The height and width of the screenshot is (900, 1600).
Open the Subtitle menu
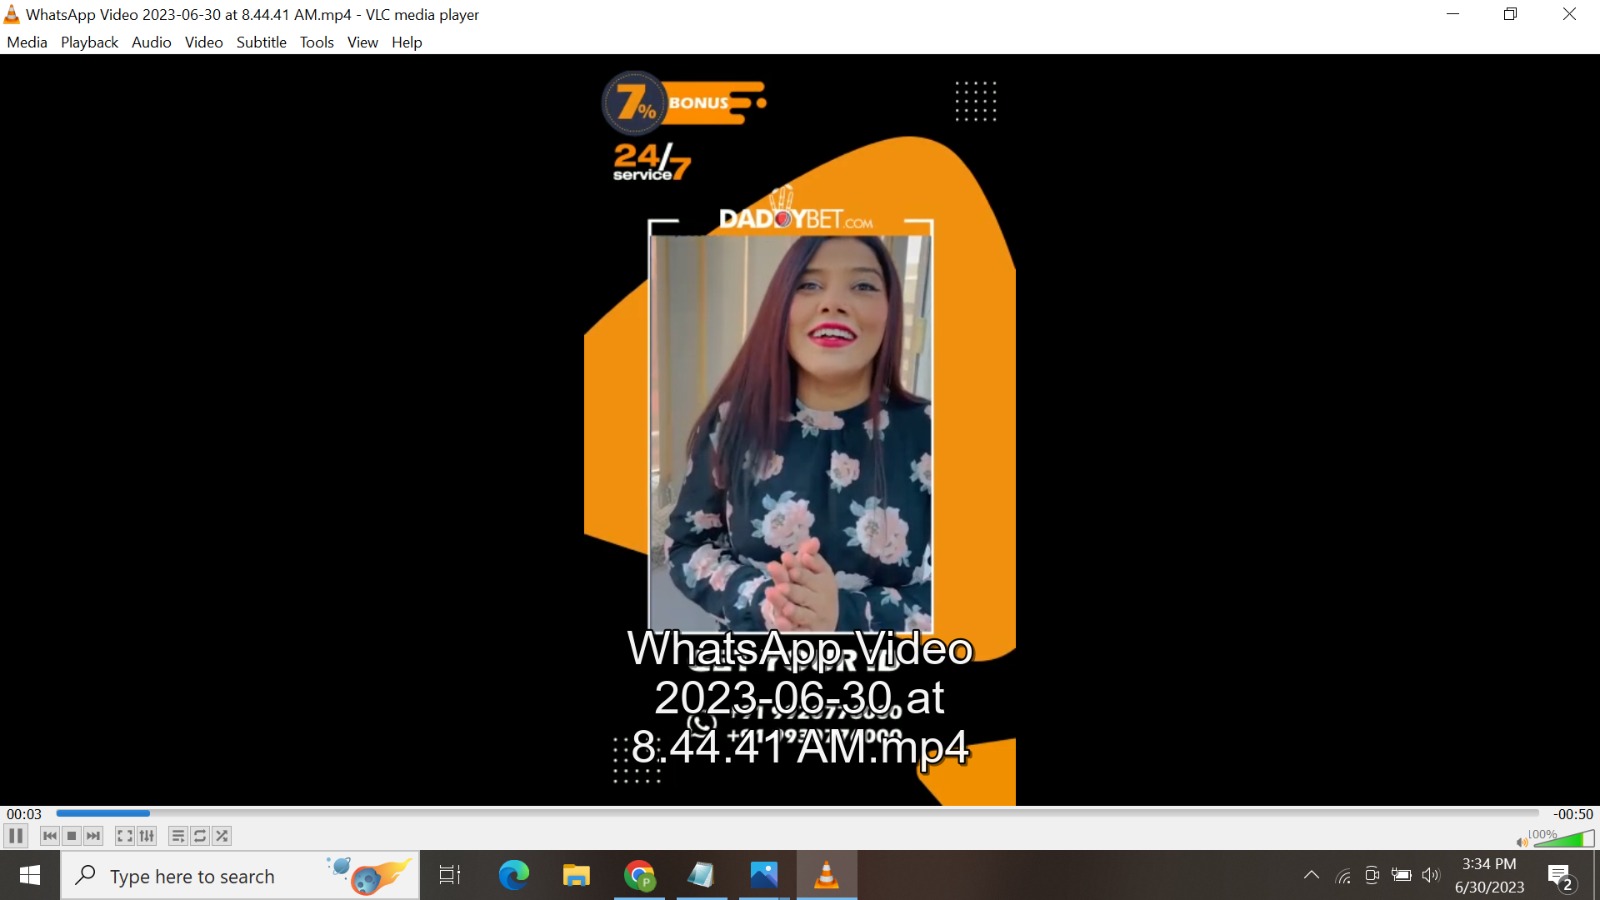tap(261, 42)
